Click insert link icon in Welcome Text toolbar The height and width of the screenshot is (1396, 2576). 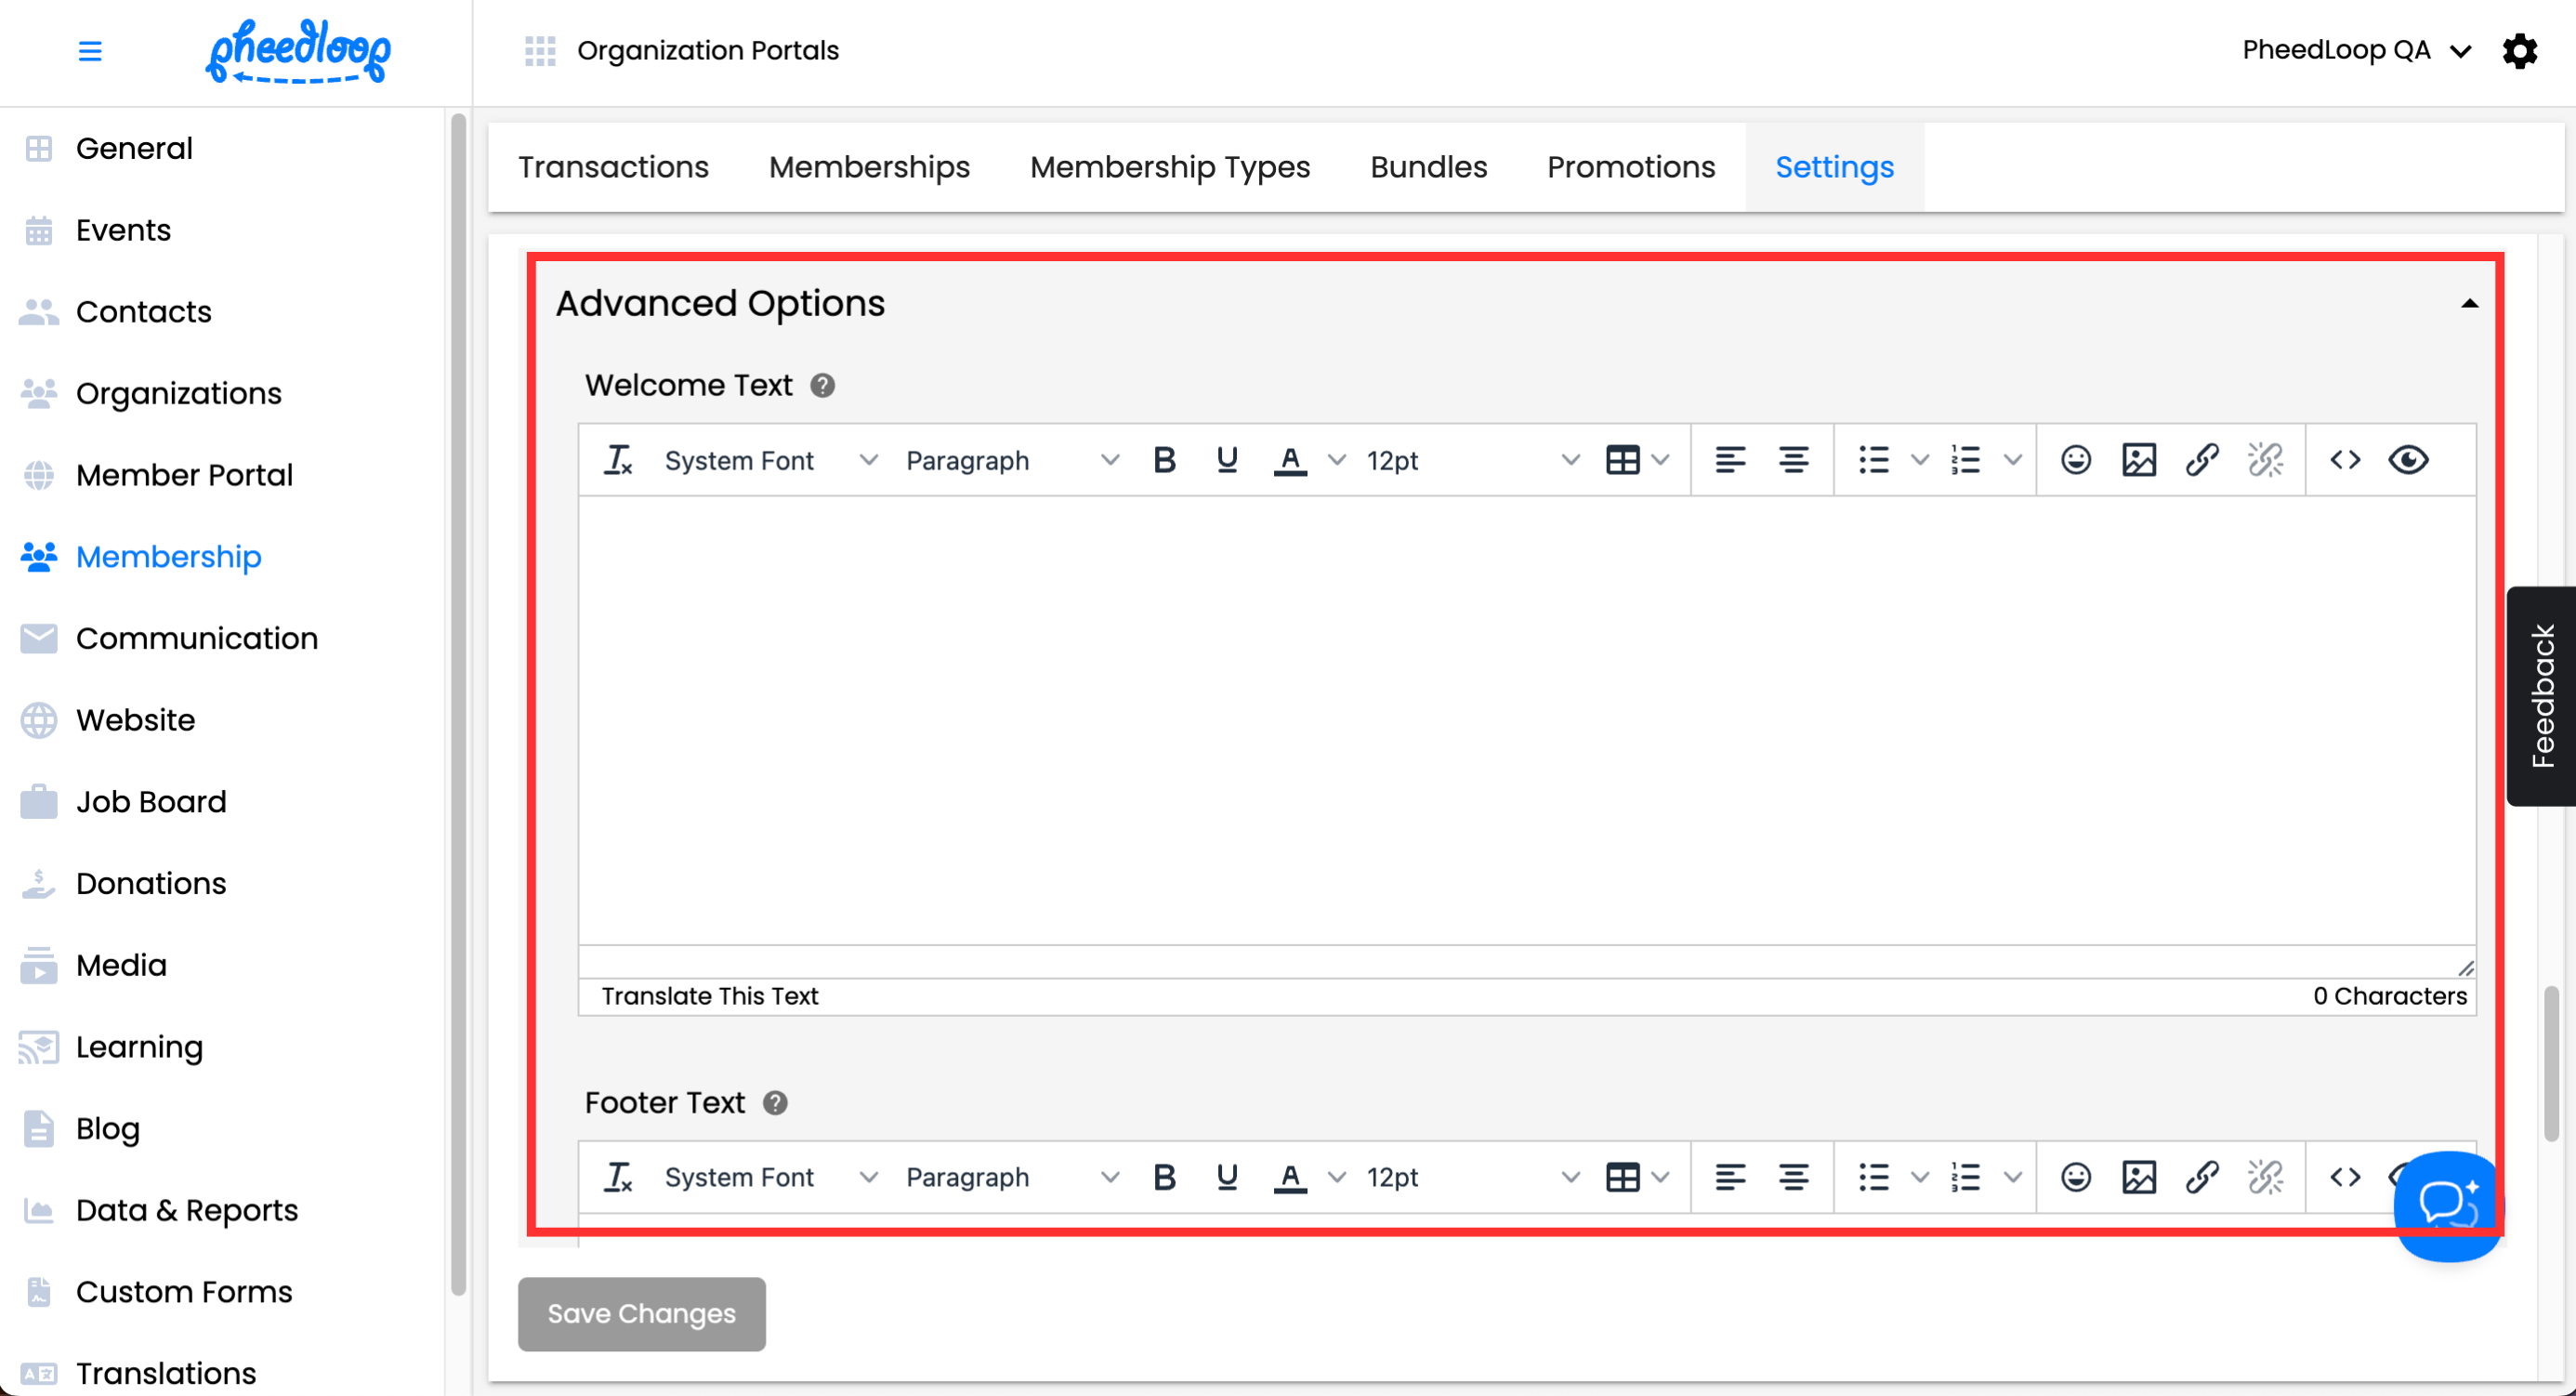[2201, 460]
